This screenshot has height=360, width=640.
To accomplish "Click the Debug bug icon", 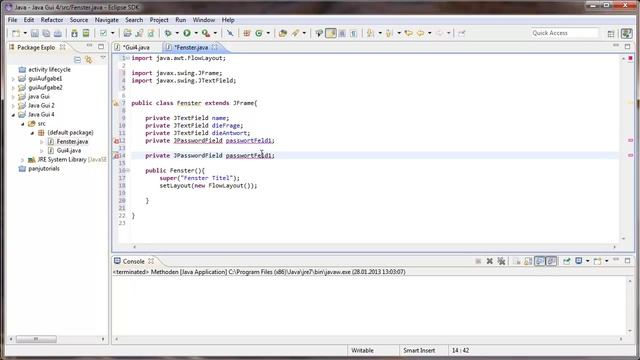I will coord(168,33).
